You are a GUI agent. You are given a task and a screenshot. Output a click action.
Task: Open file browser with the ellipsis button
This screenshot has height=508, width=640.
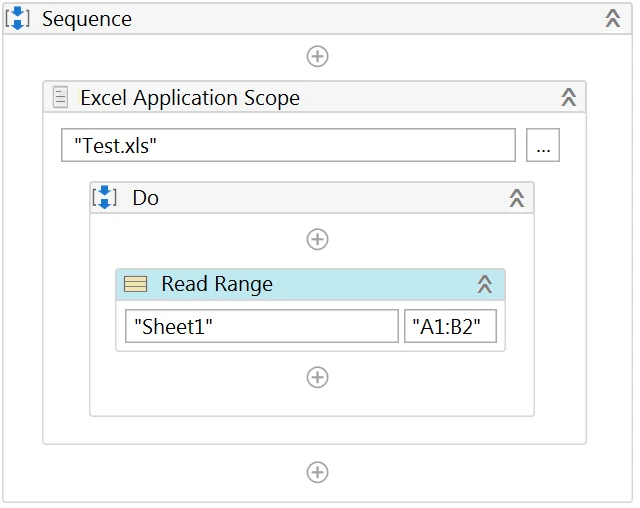[x=543, y=145]
